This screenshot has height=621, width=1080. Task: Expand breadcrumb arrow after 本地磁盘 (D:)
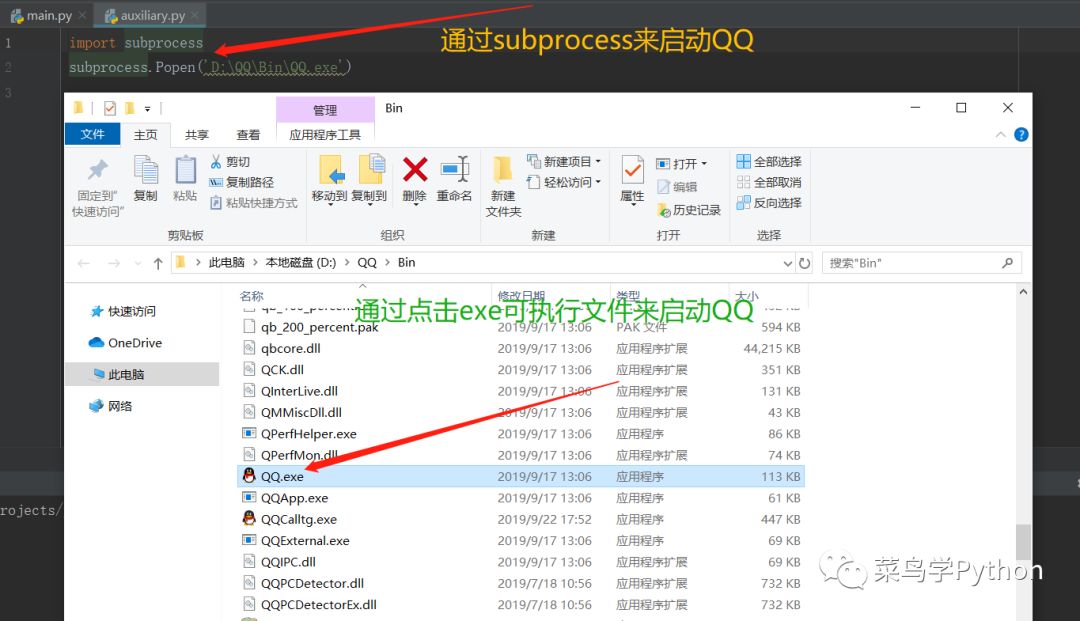click(346, 262)
